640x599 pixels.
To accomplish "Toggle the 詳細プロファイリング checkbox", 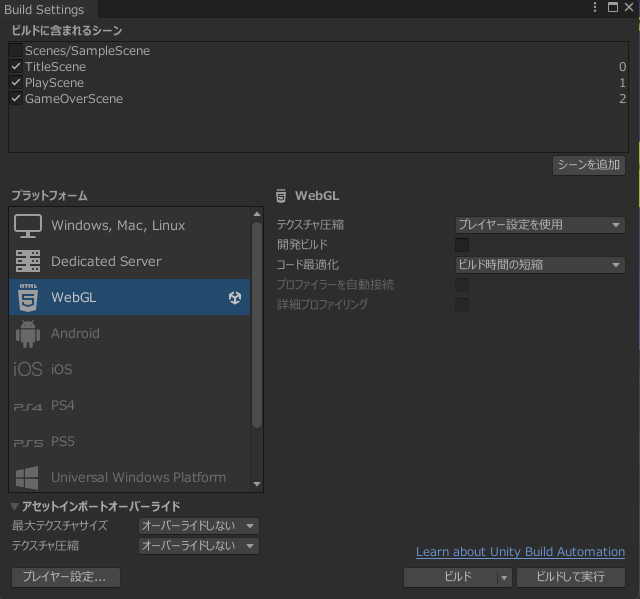I will click(462, 305).
